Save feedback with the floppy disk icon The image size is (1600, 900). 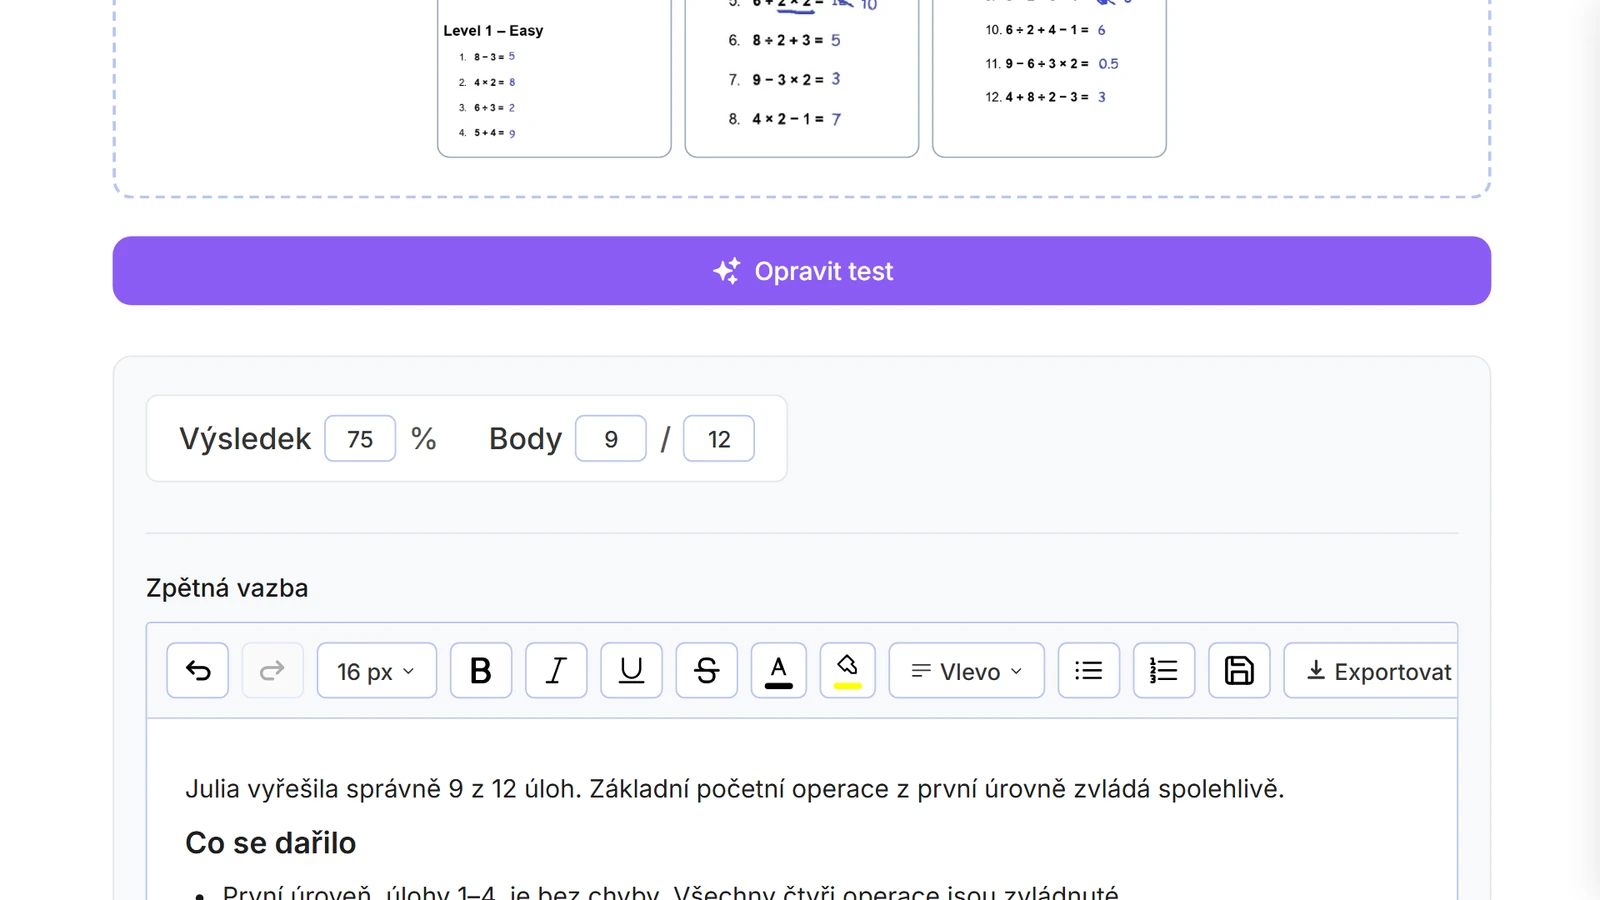(1239, 670)
